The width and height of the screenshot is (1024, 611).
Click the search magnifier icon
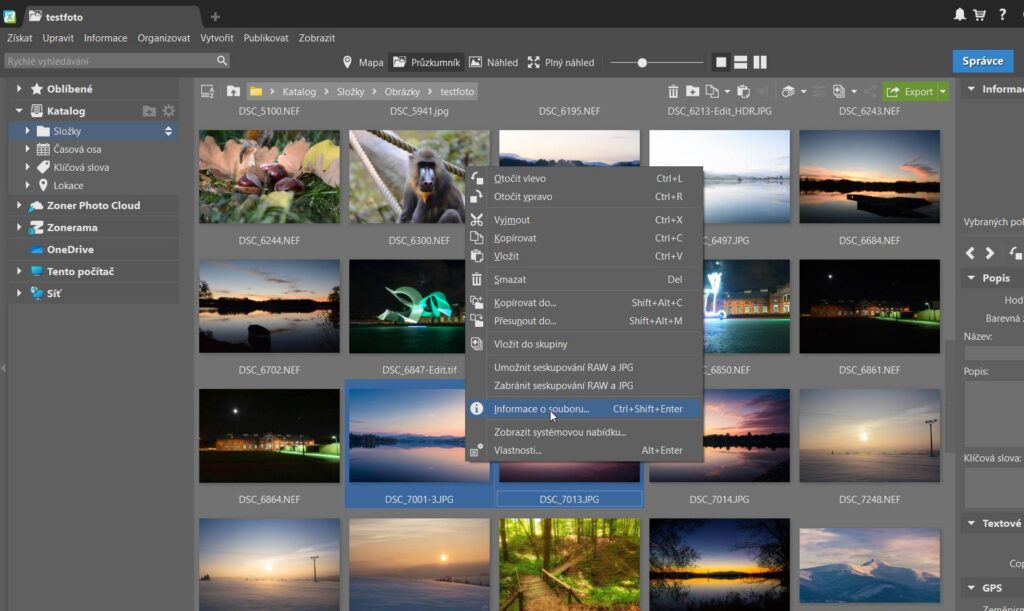[222, 60]
